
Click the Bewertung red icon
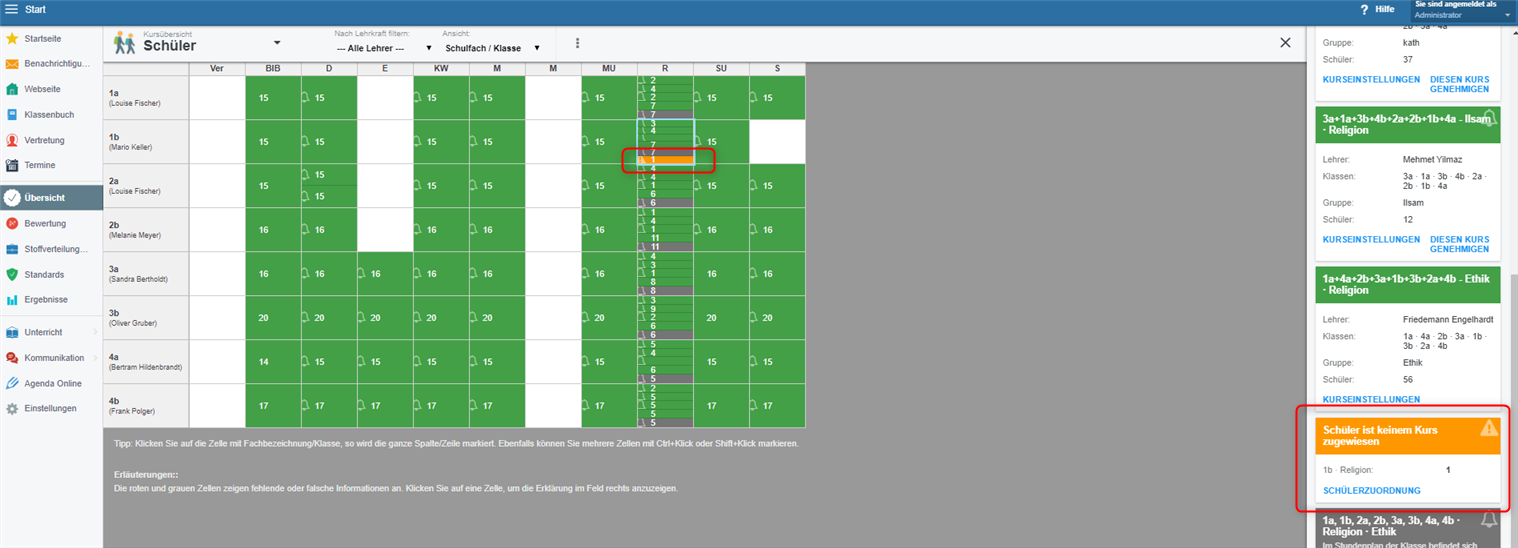pos(12,223)
